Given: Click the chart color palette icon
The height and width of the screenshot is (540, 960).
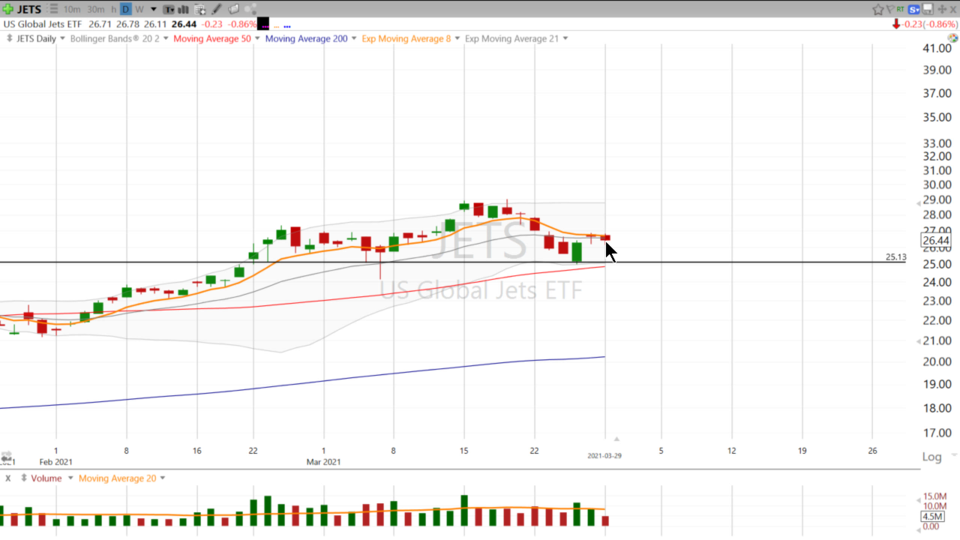Looking at the screenshot, I should 953,38.
